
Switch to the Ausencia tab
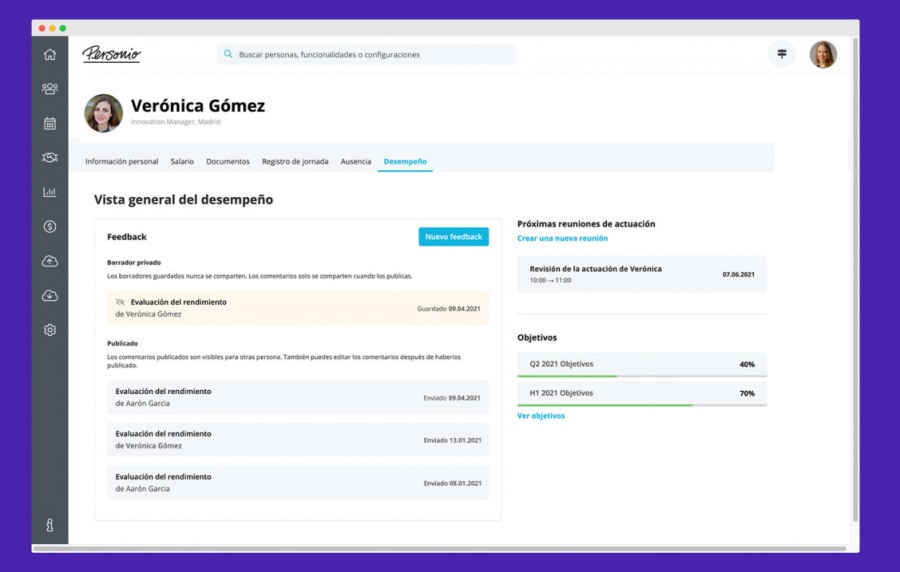[x=356, y=162]
